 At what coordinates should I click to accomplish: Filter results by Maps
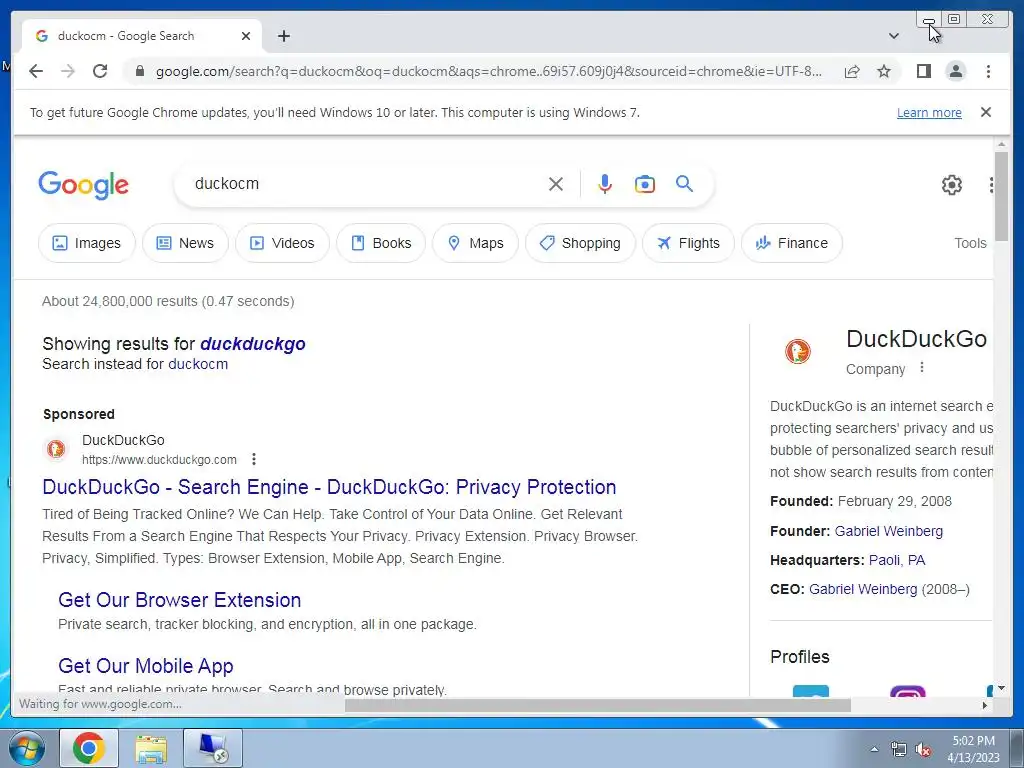point(475,243)
